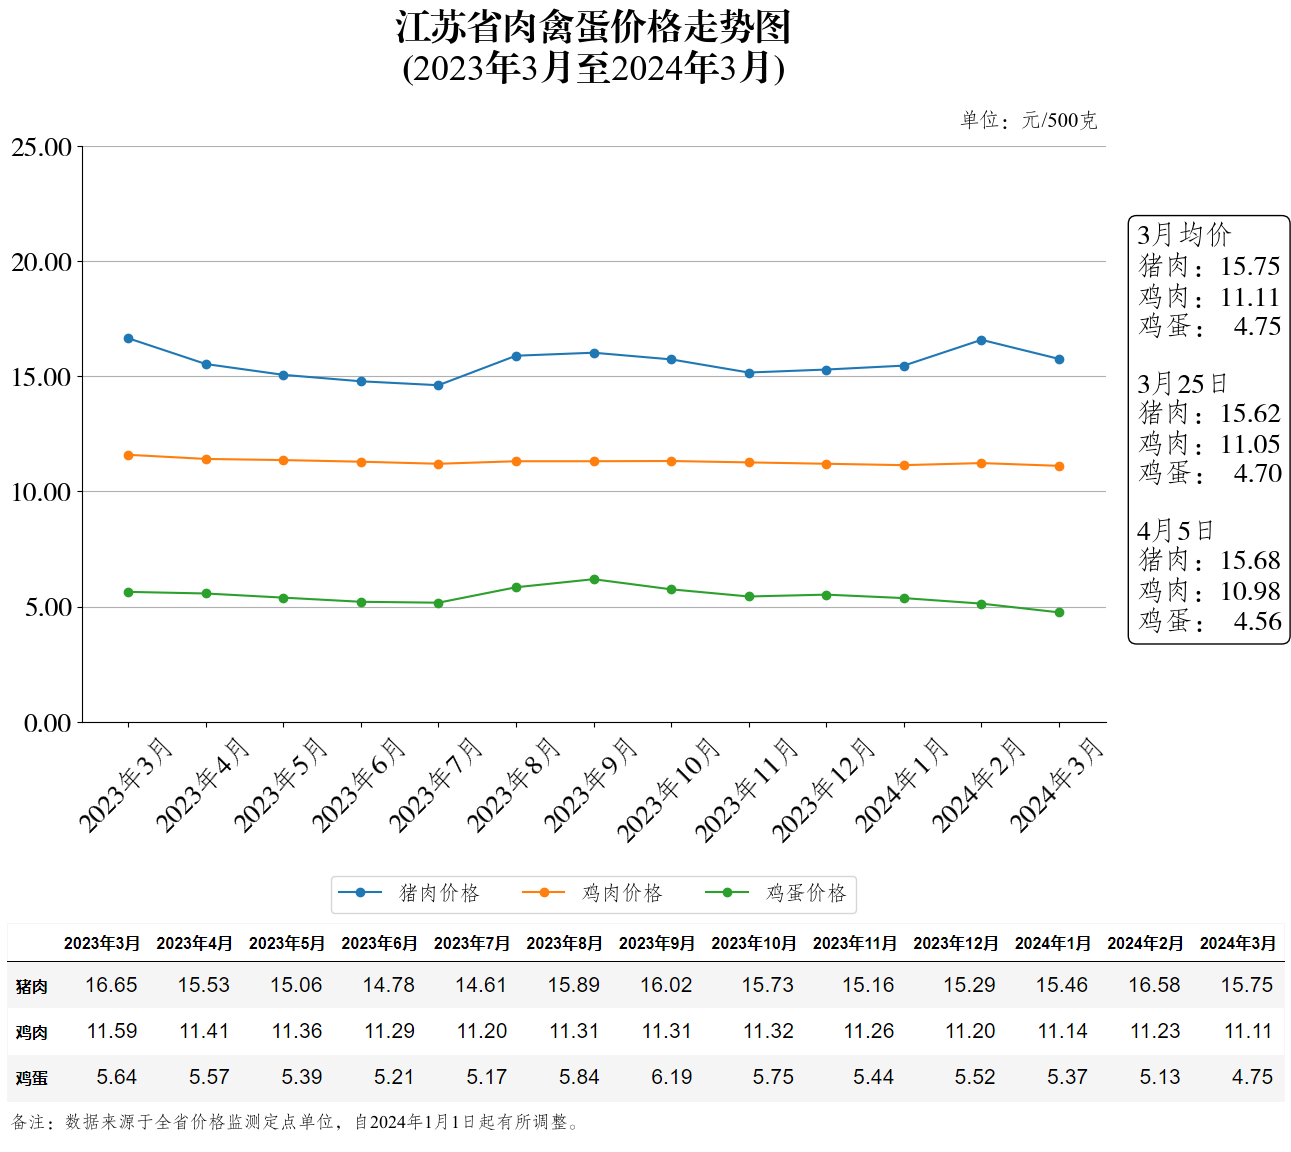Click egg price point at 2023年9月
The image size is (1291, 1152).
594,579
